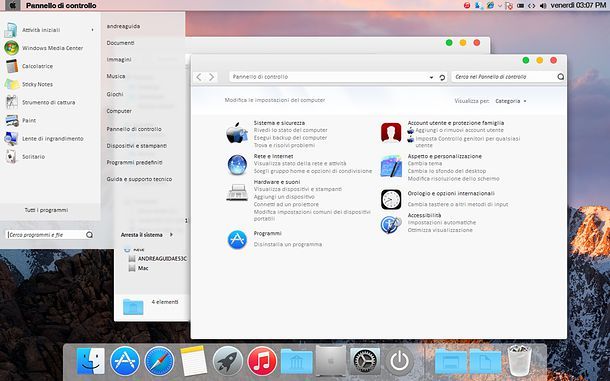
Task: Open library folder icon in dock
Action: (x=296, y=361)
